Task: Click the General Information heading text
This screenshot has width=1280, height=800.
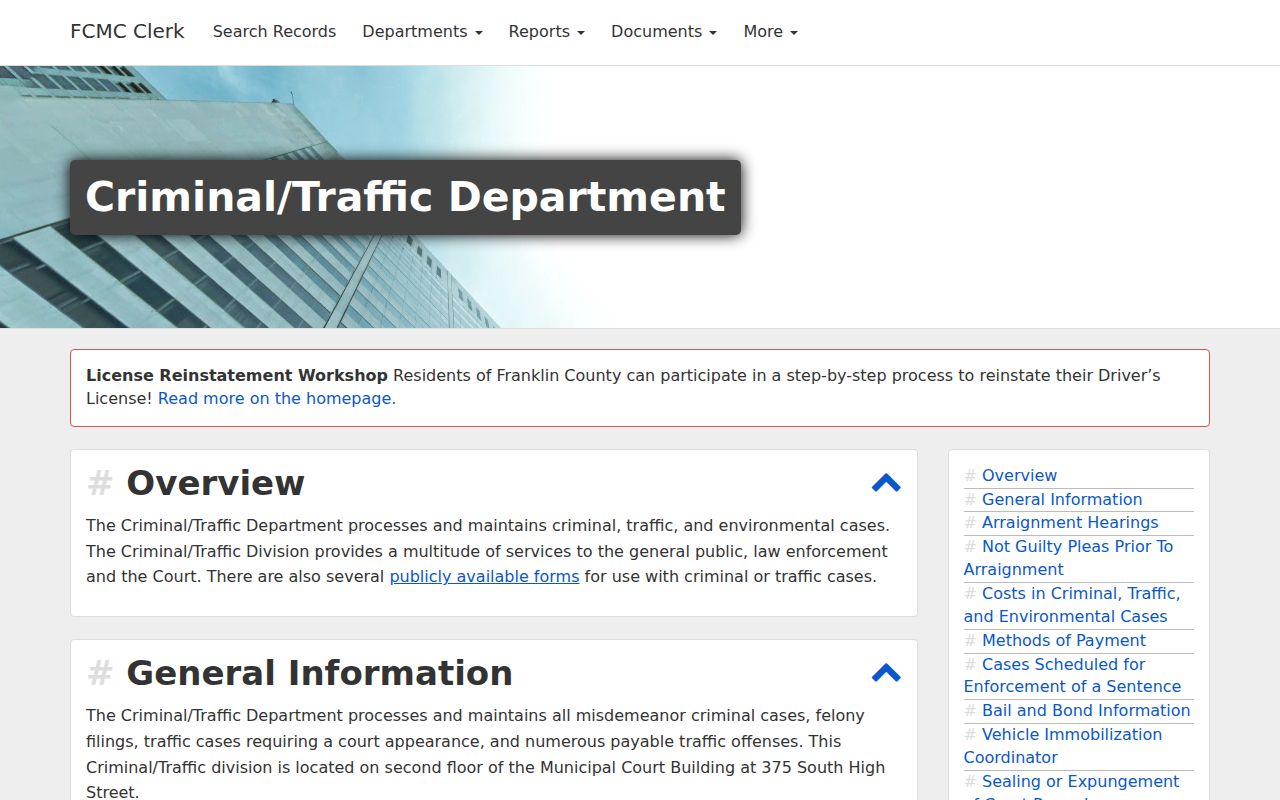Action: [x=319, y=673]
